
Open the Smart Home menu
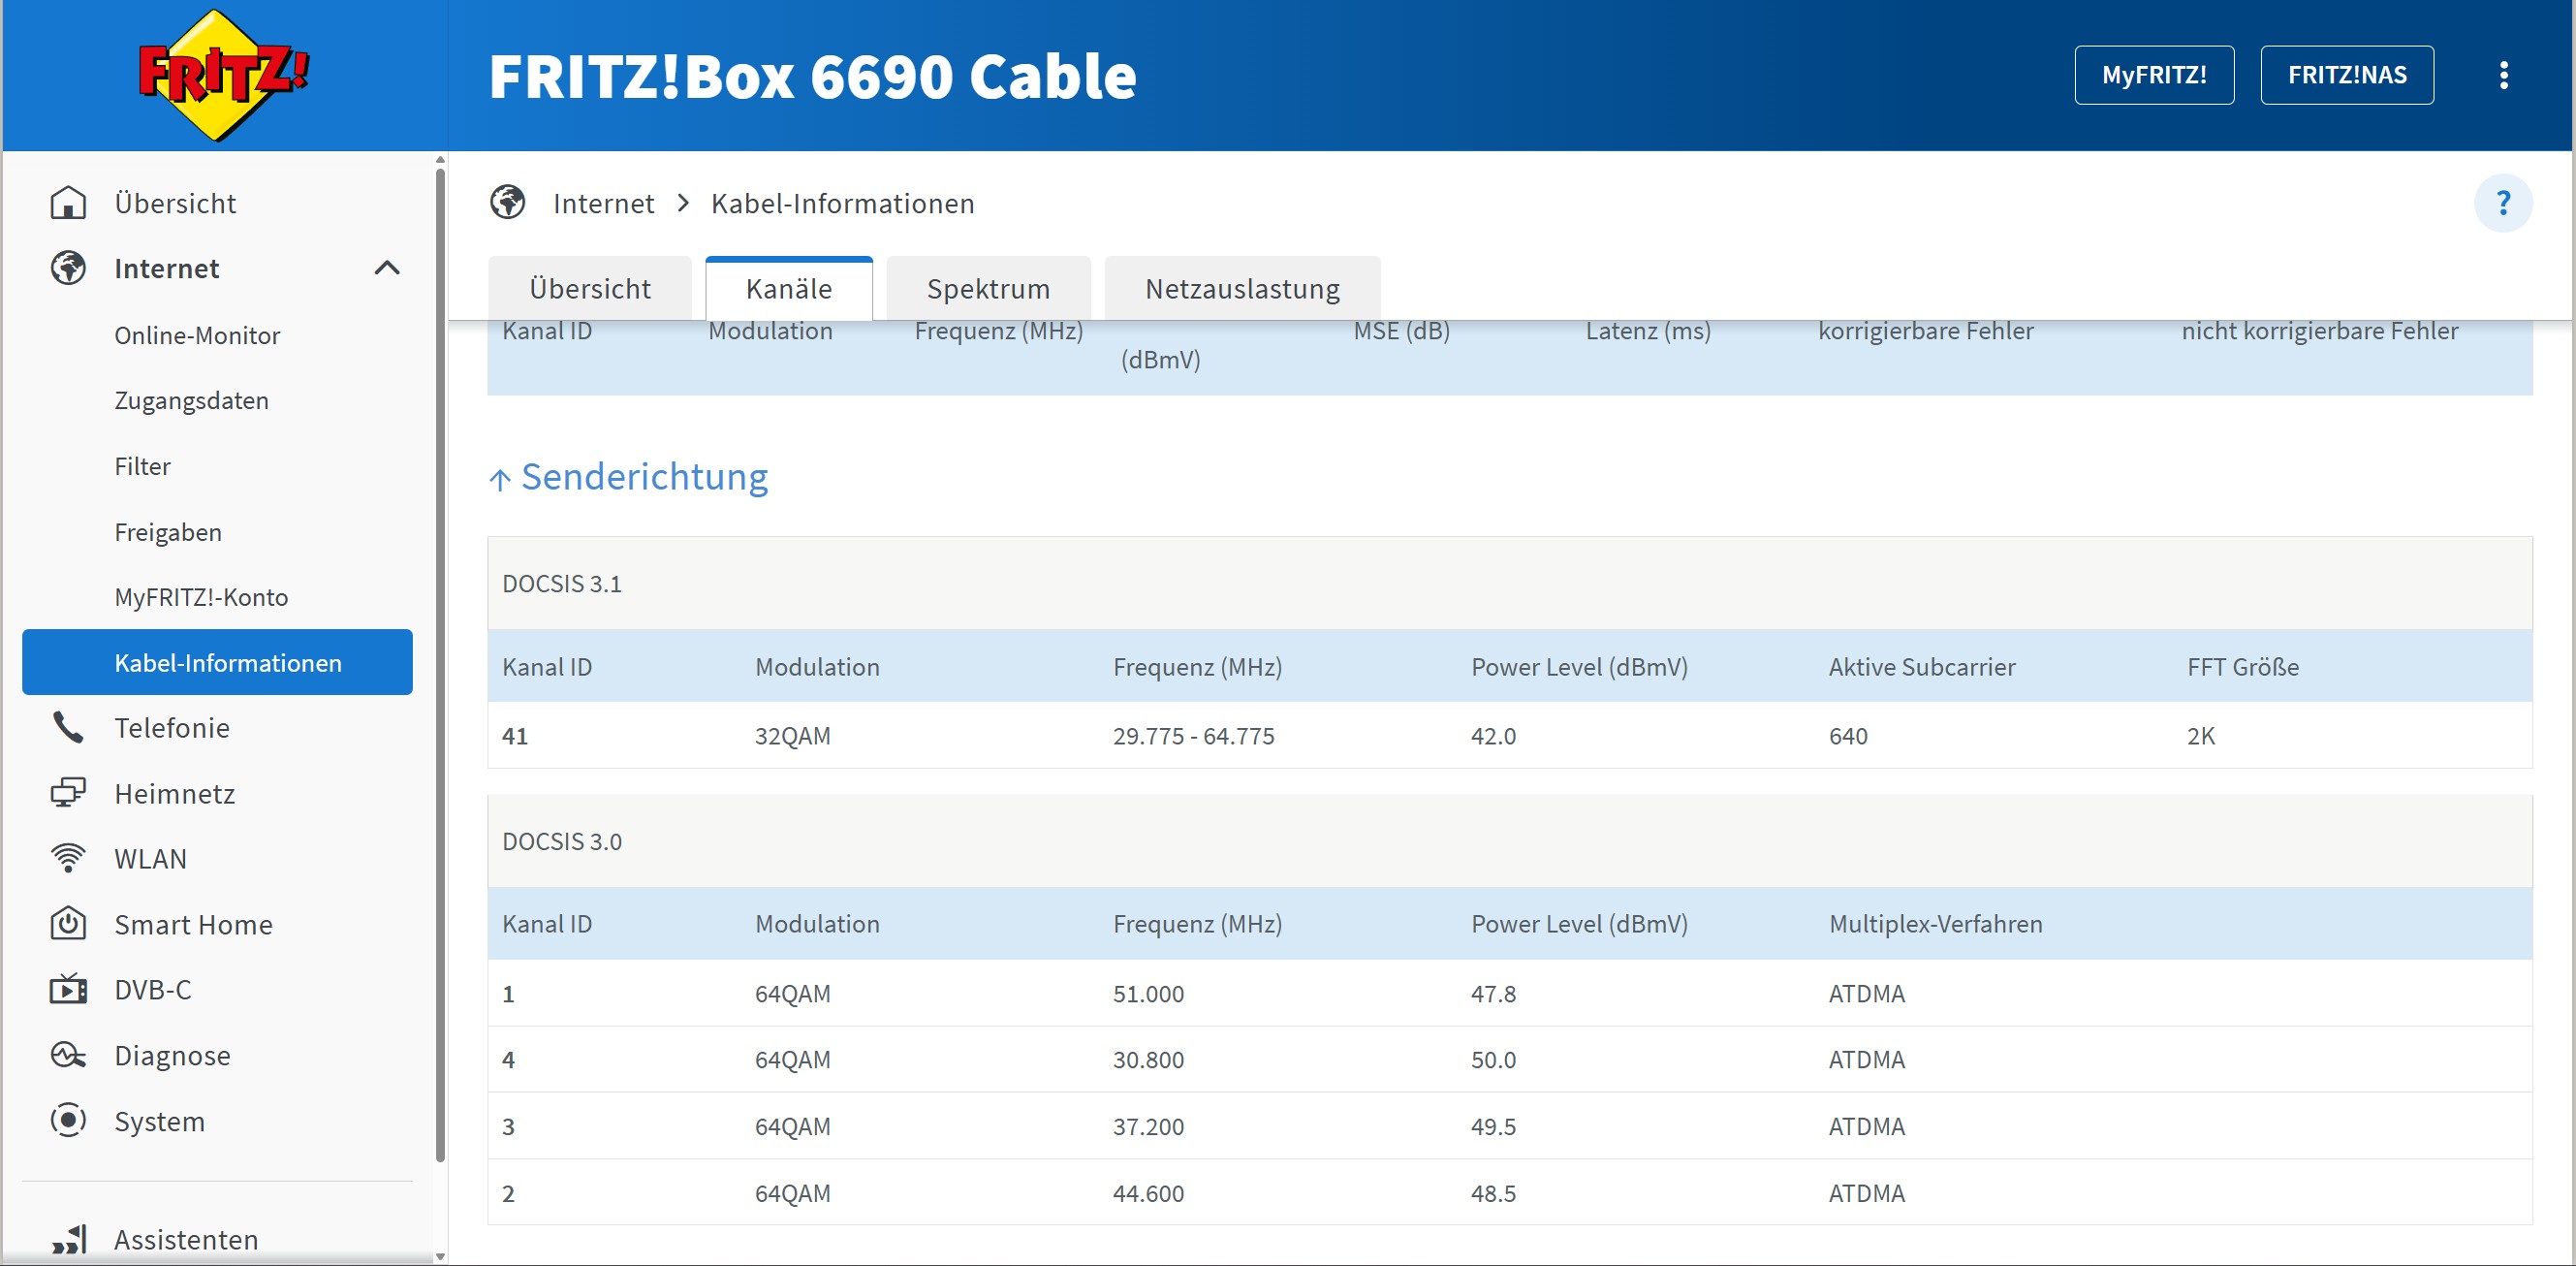pyautogui.click(x=193, y=924)
